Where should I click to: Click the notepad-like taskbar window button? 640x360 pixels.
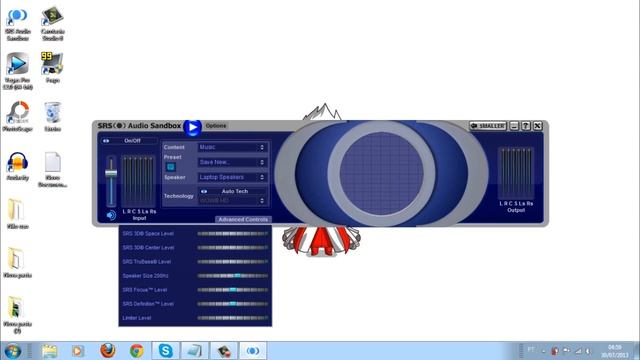pyautogui.click(x=194, y=351)
